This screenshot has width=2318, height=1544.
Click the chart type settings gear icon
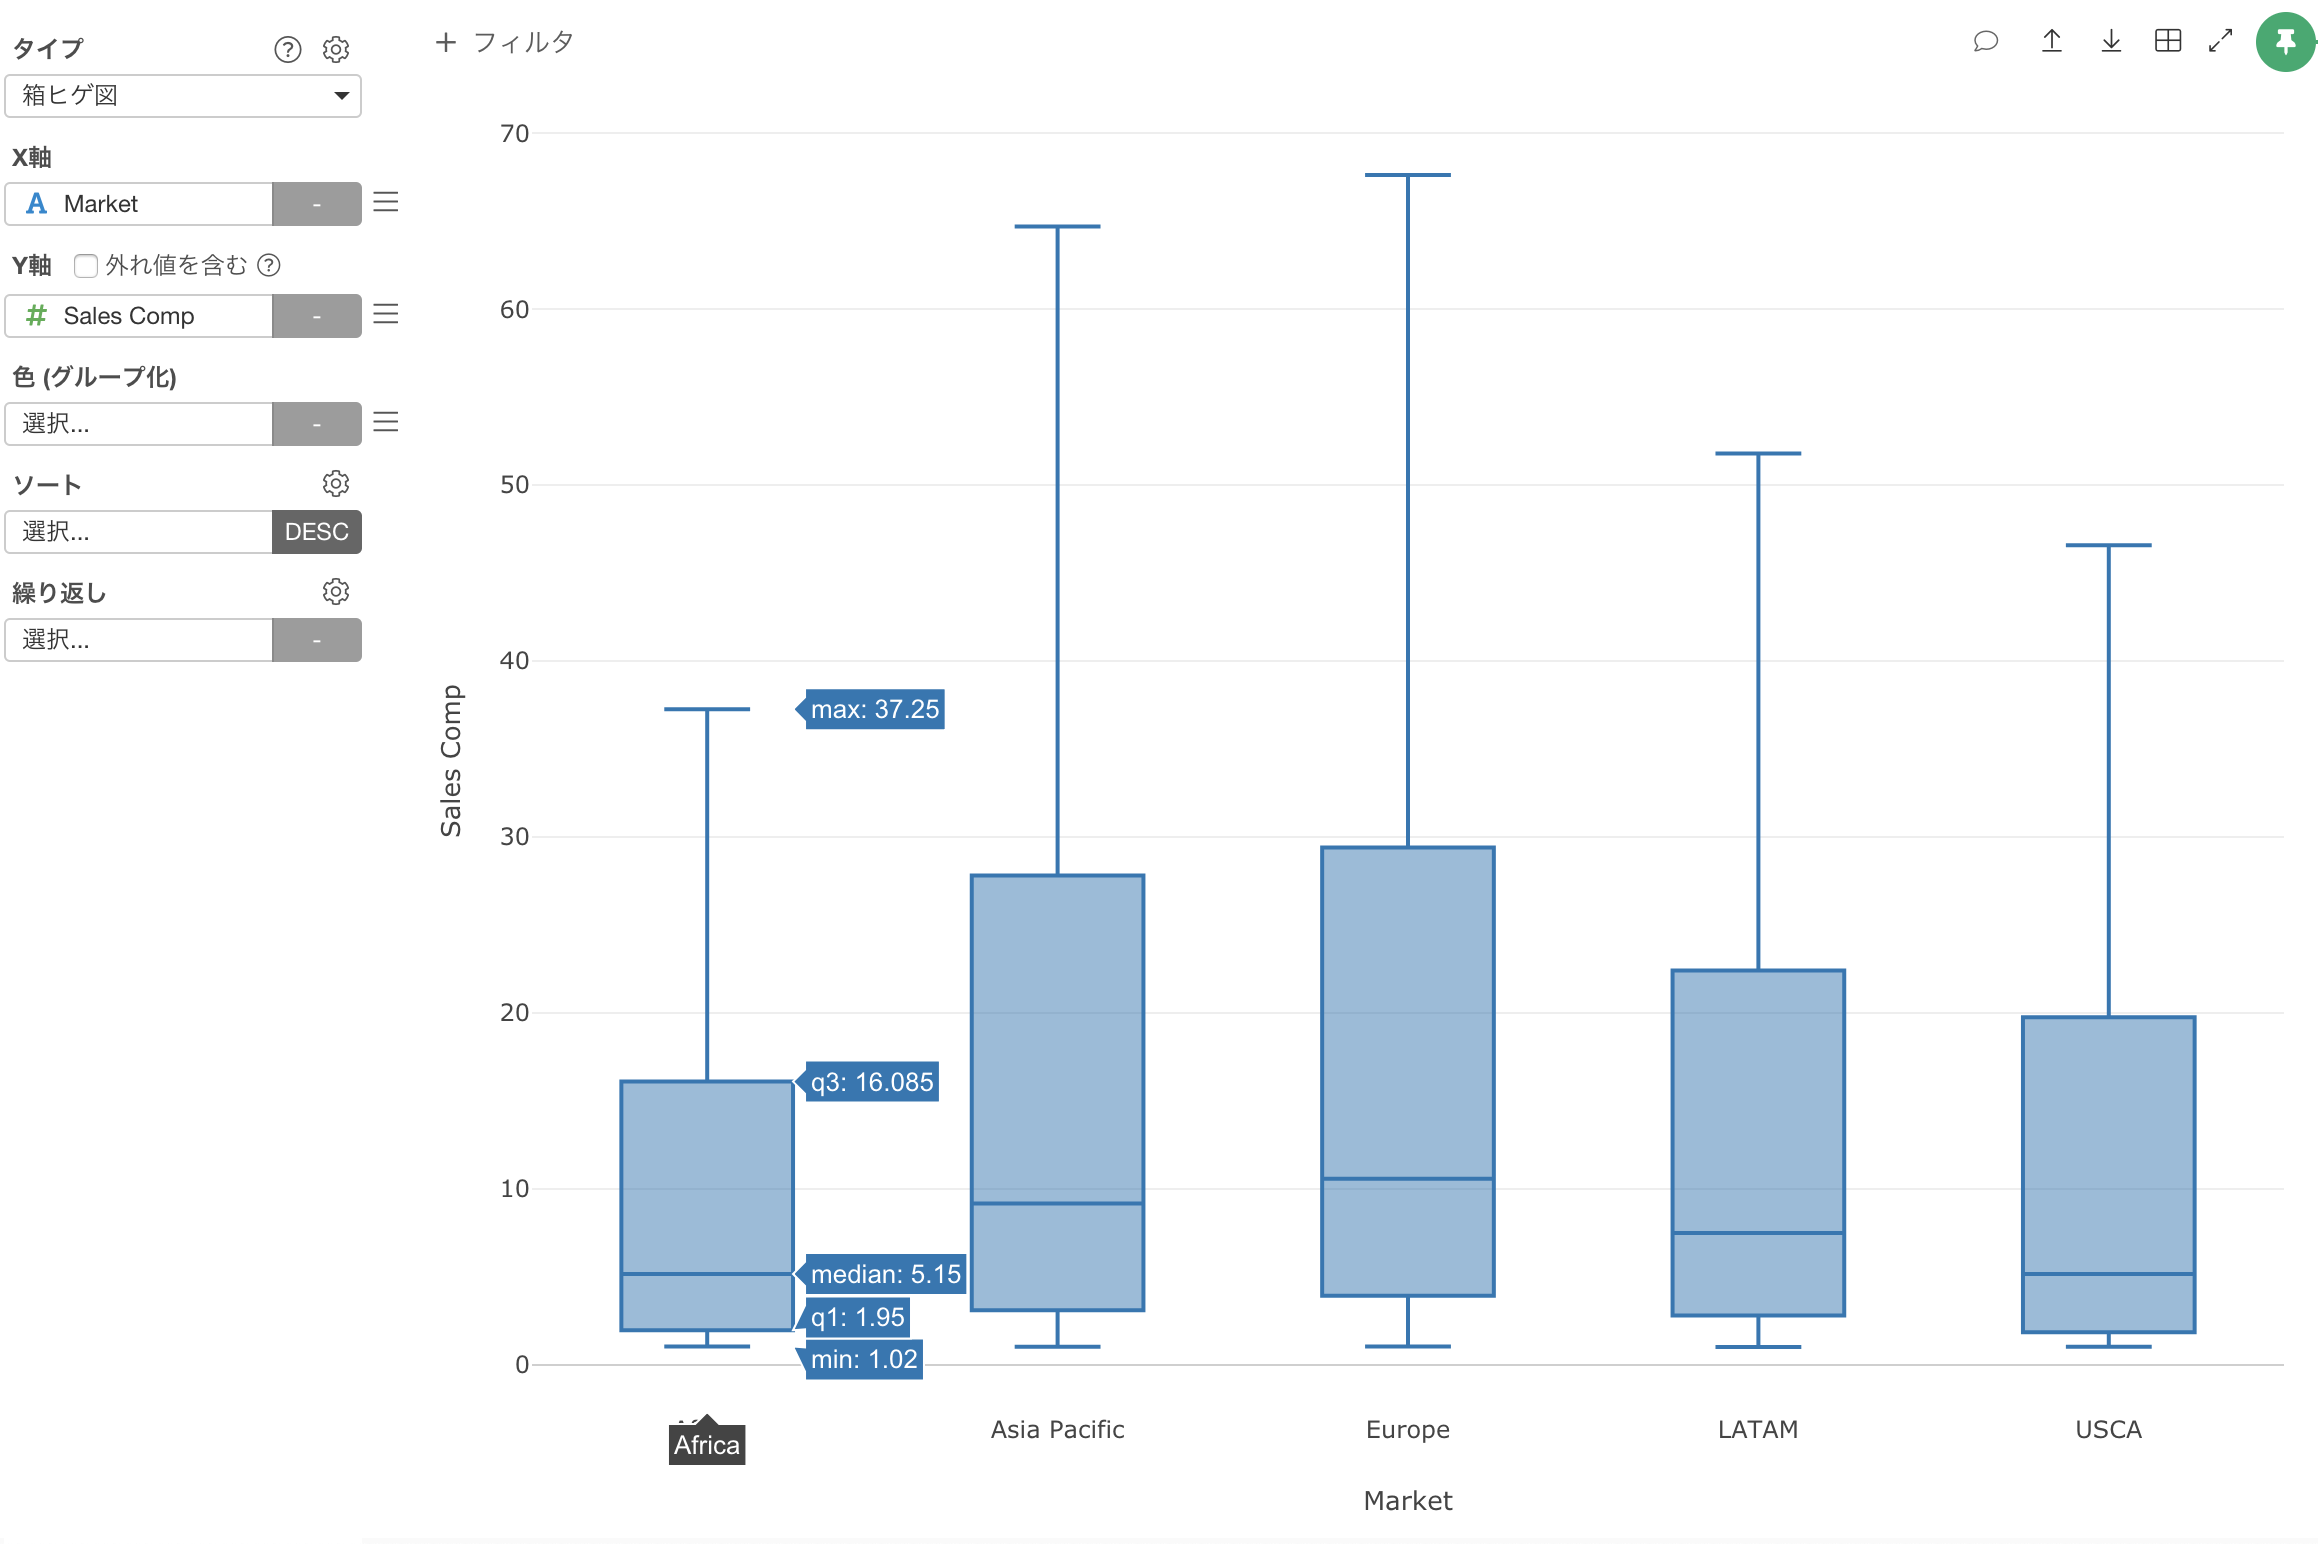tap(341, 47)
